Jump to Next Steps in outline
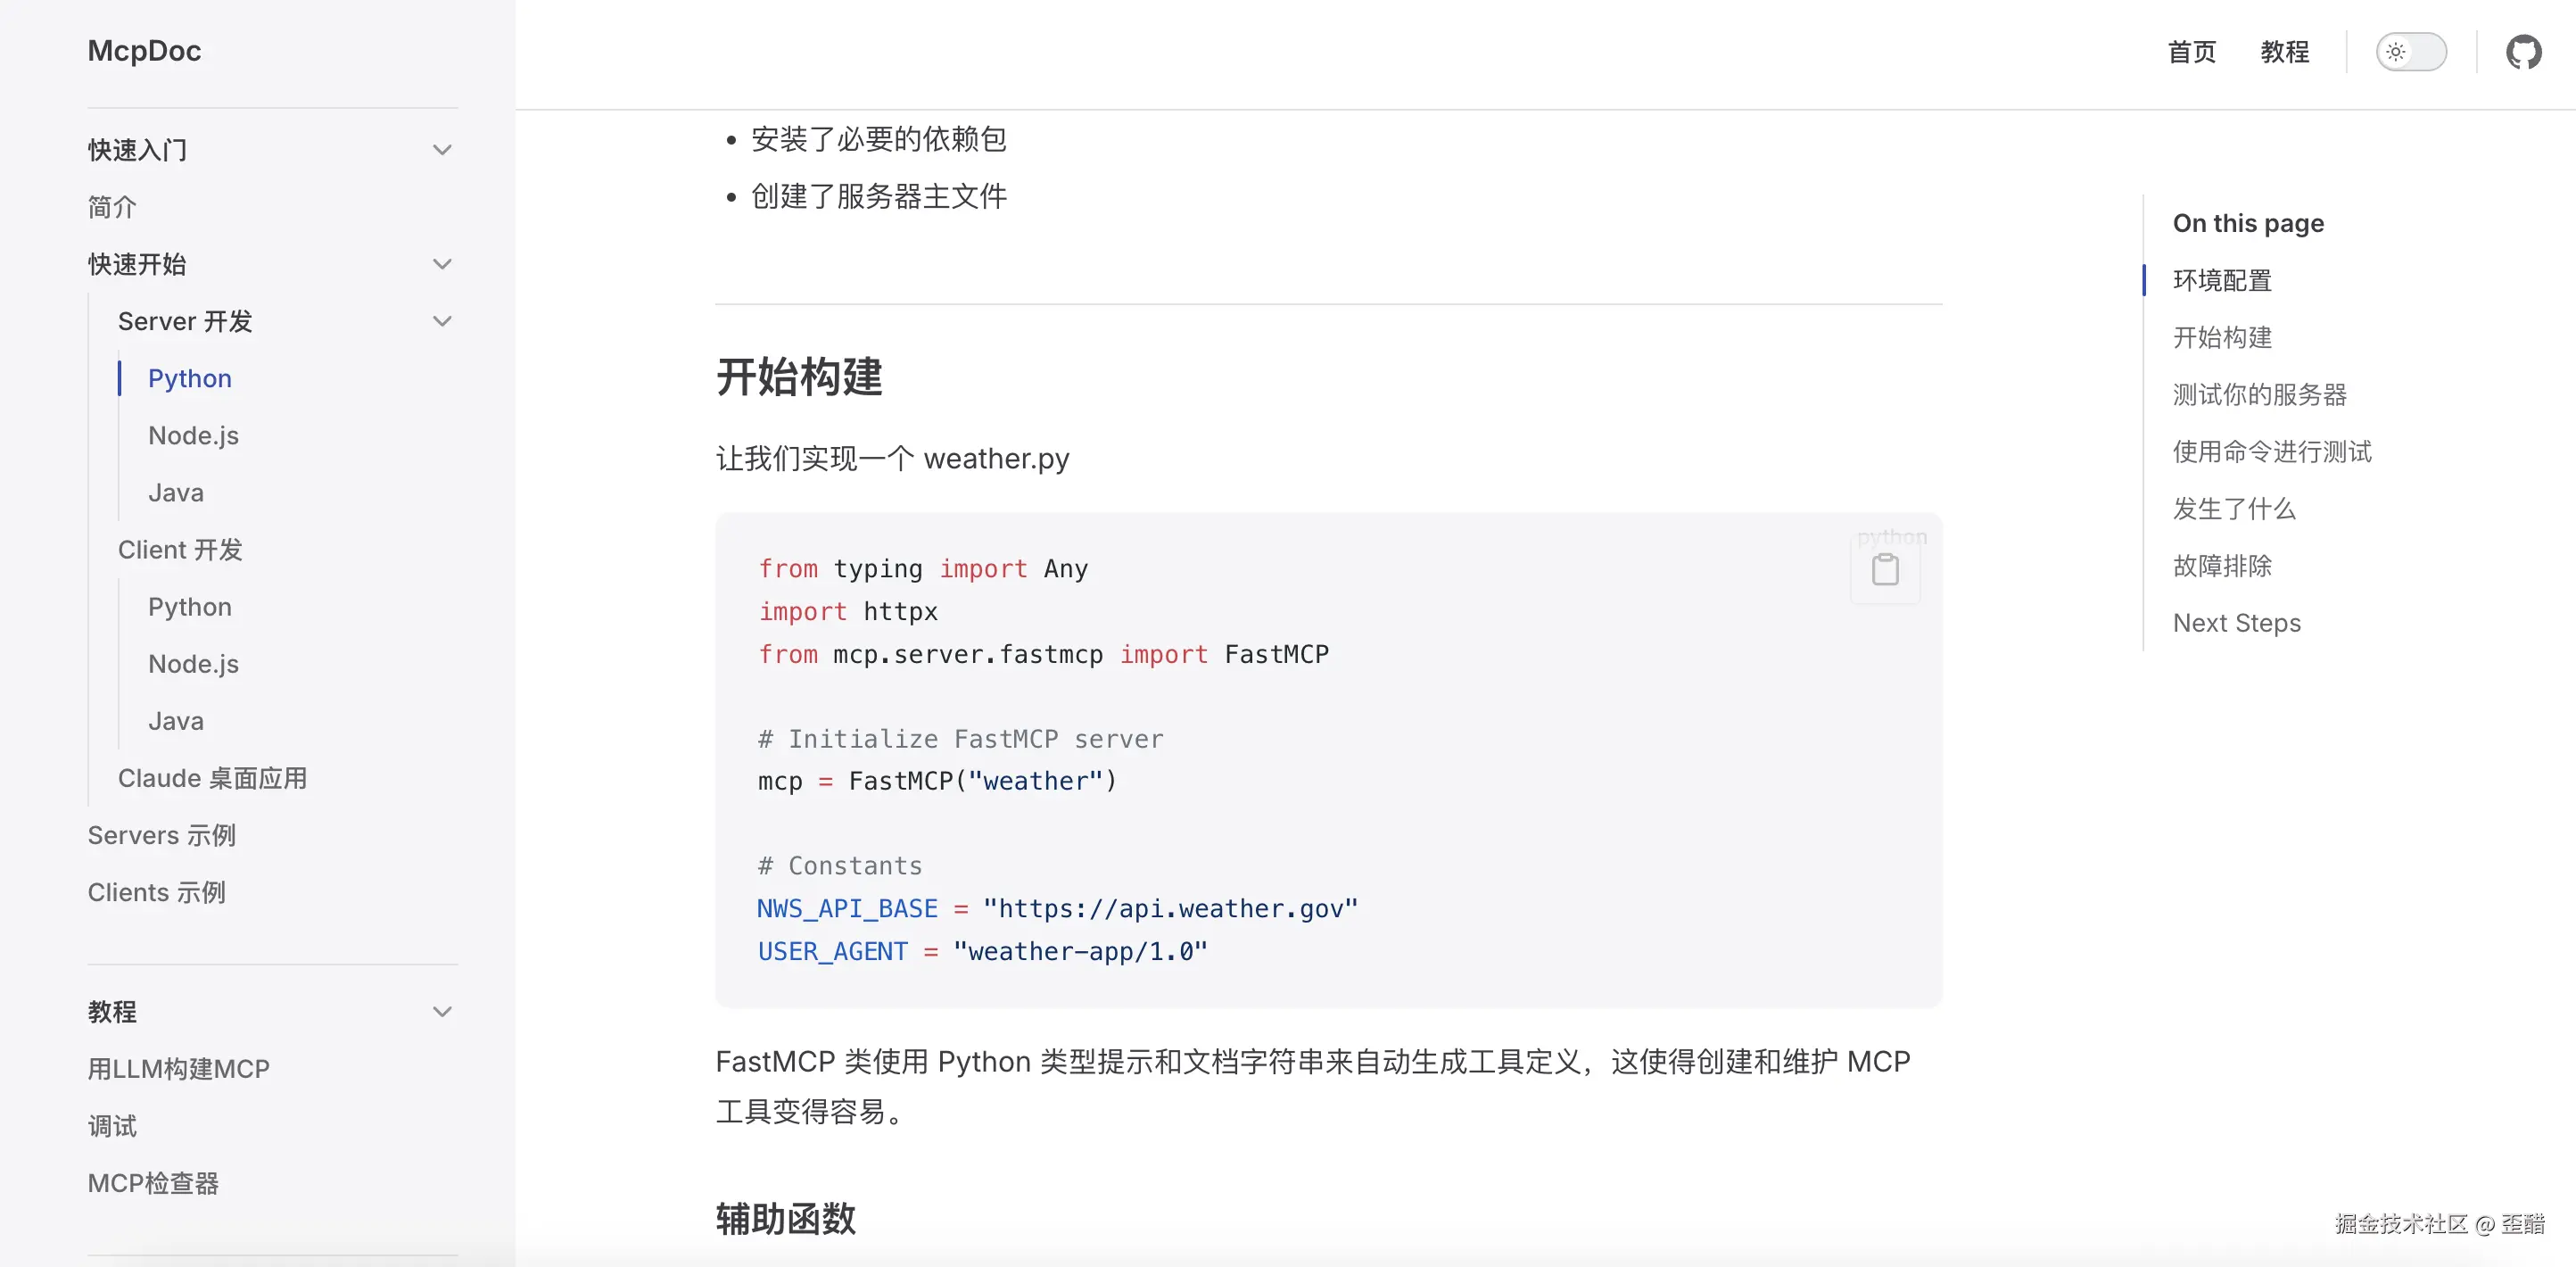This screenshot has height=1267, width=2576. (2236, 623)
